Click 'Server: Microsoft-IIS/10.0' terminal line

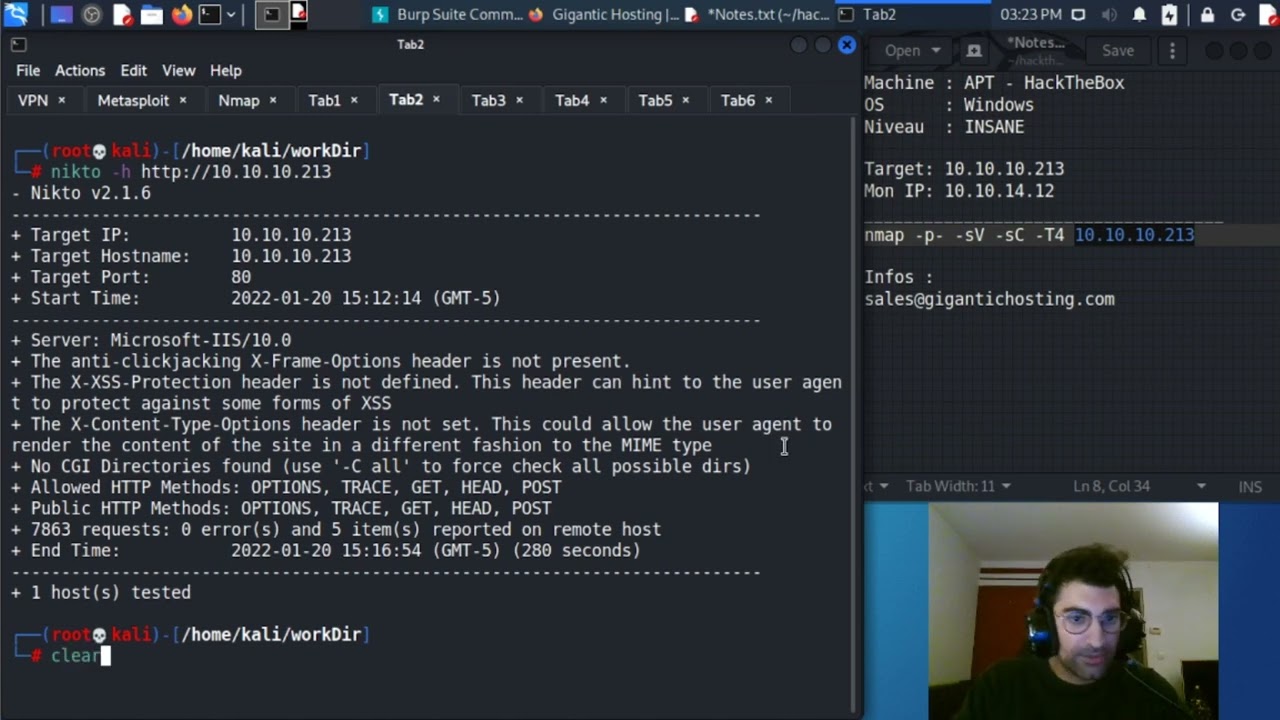(151, 340)
